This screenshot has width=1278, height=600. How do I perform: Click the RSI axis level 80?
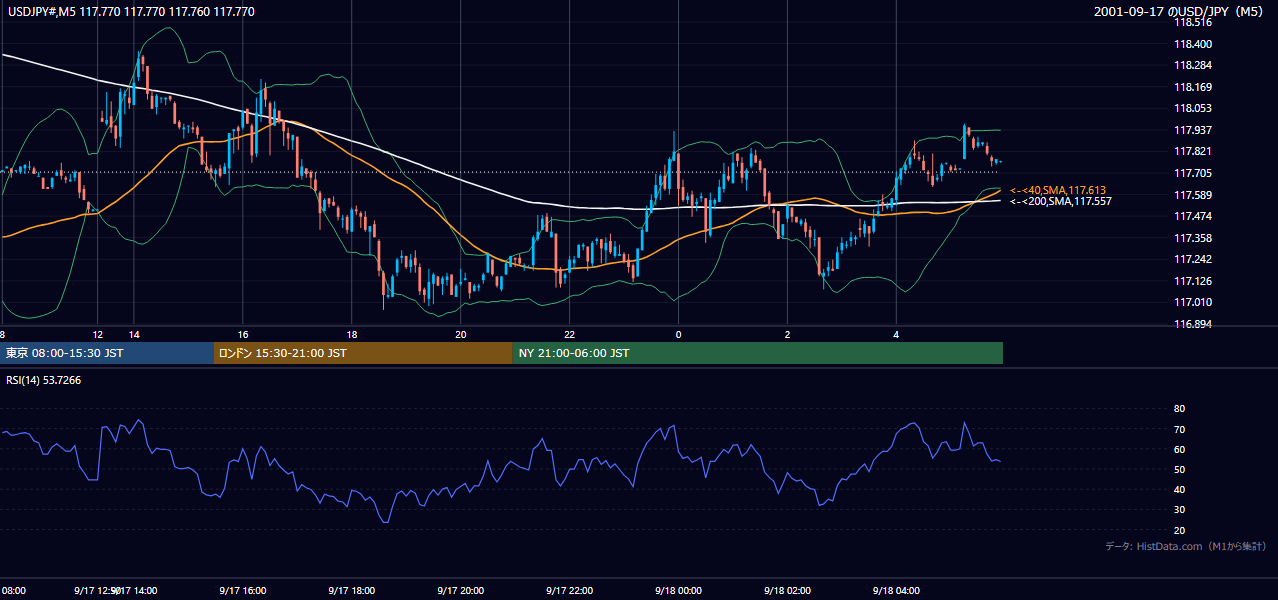1179,409
